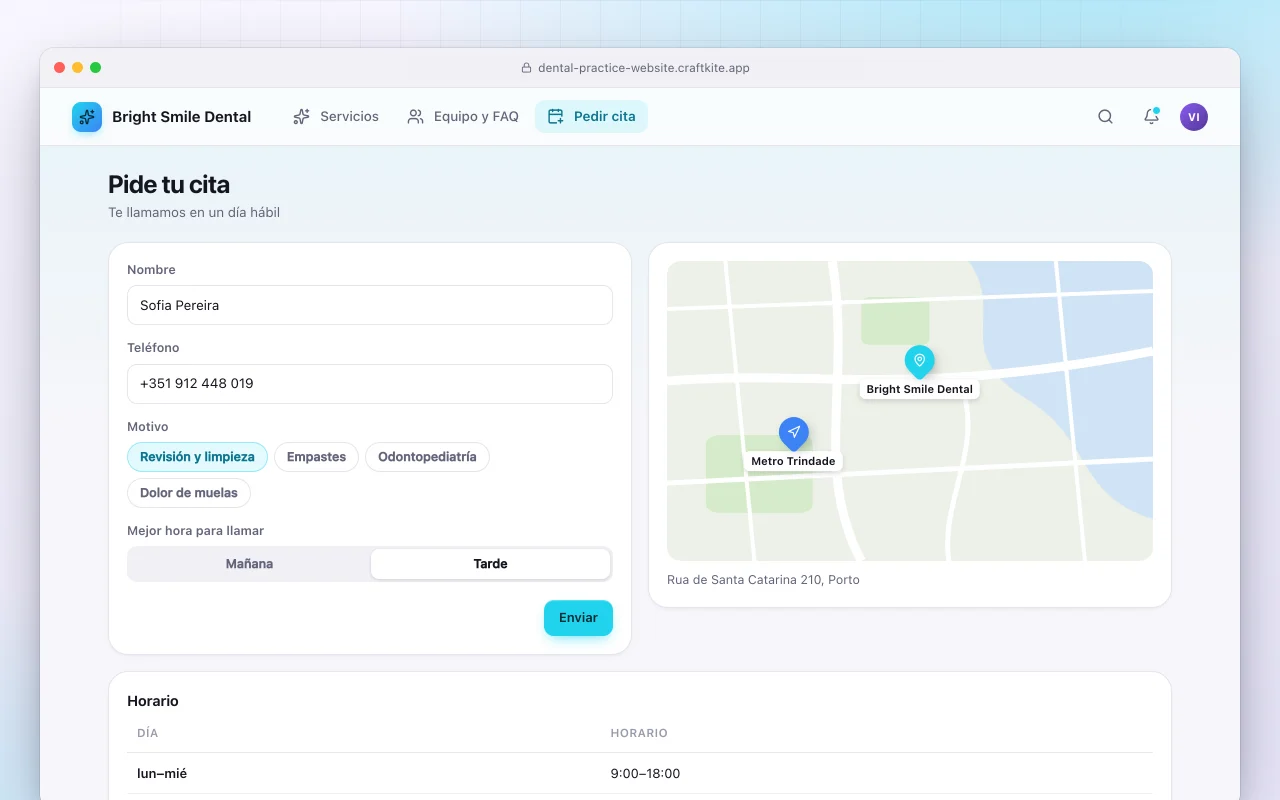This screenshot has width=1280, height=800.
Task: Click the Bright Smile Dental map pin
Action: 919,362
